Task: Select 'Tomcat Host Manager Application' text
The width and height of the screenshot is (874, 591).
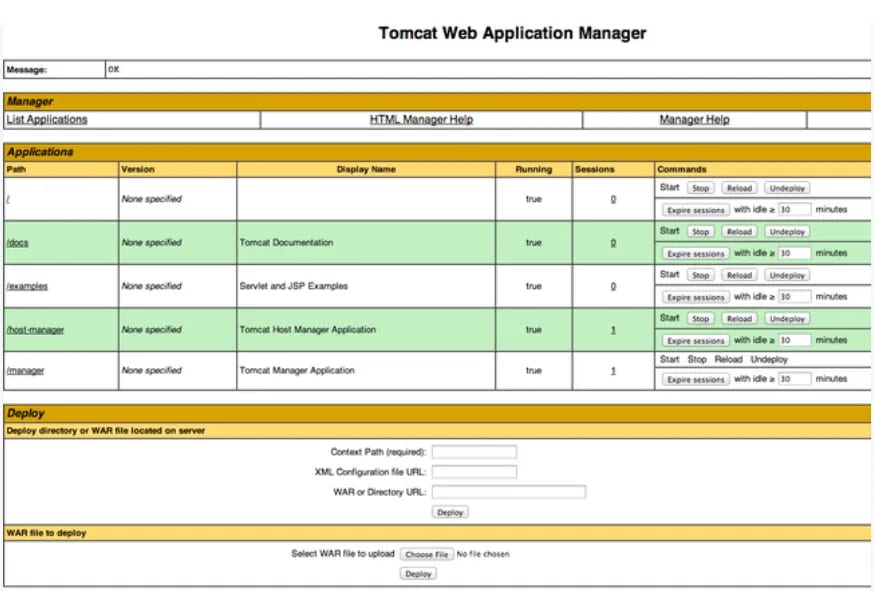Action: (x=308, y=330)
